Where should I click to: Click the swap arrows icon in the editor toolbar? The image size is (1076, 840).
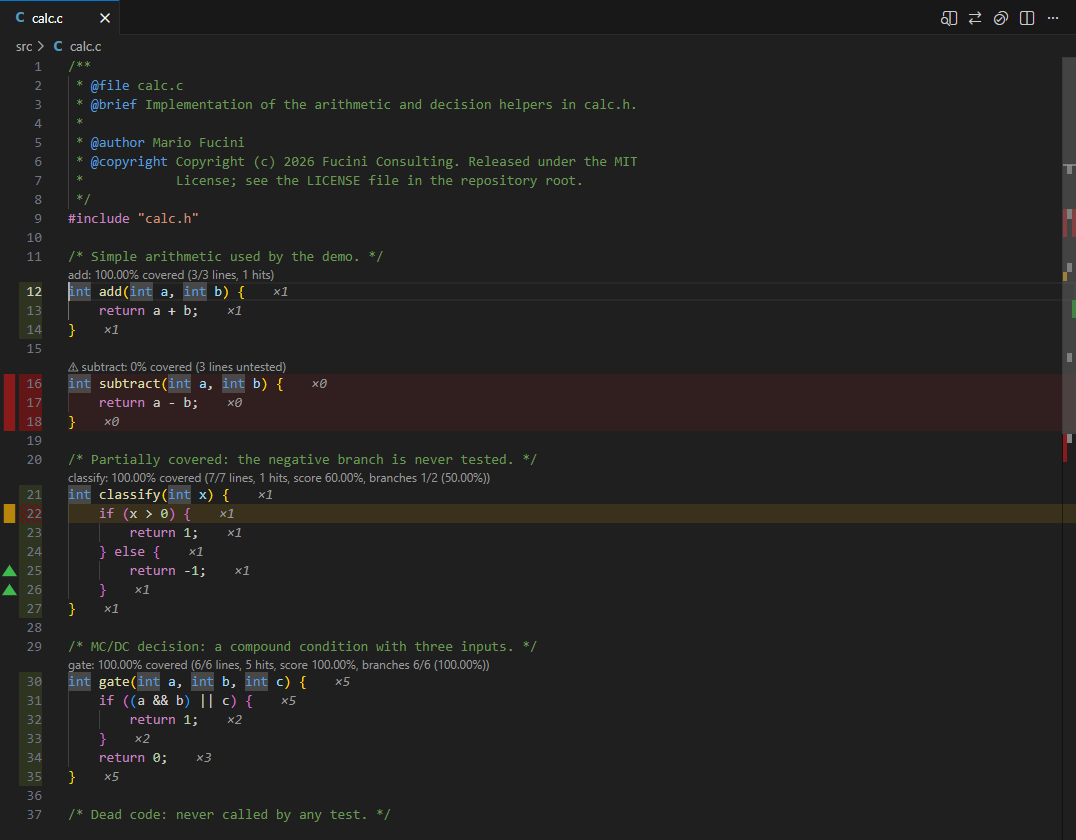pos(974,19)
